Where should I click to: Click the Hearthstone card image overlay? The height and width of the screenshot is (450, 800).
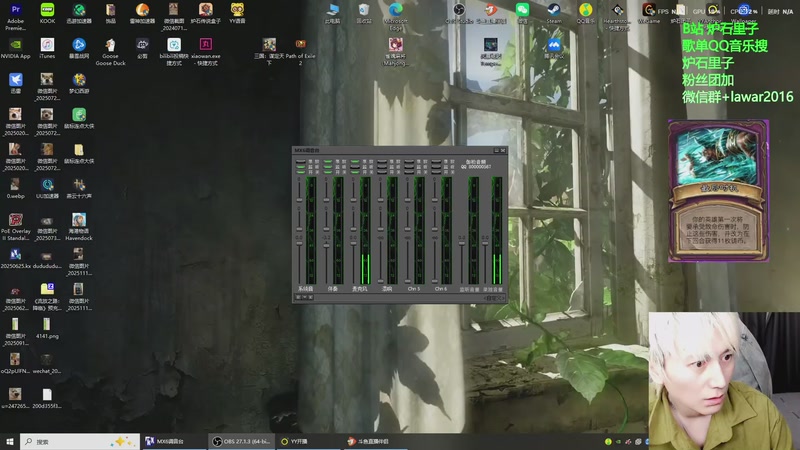[718, 191]
